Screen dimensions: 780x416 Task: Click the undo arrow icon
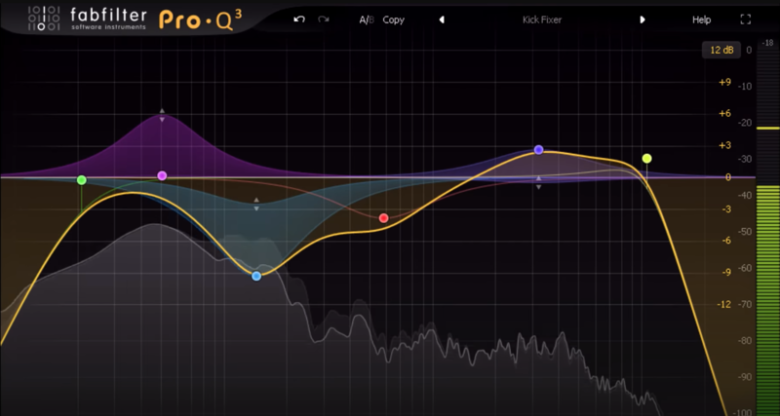click(x=299, y=19)
